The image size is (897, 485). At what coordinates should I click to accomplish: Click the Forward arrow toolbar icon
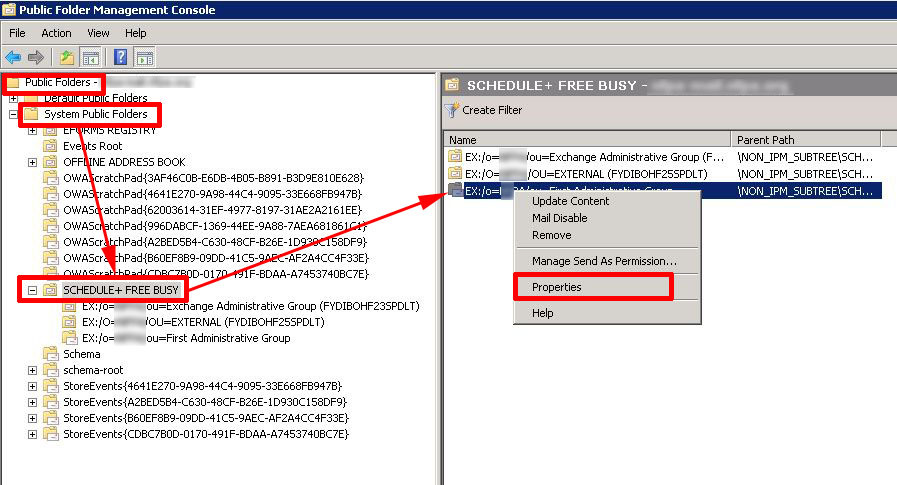[x=36, y=57]
